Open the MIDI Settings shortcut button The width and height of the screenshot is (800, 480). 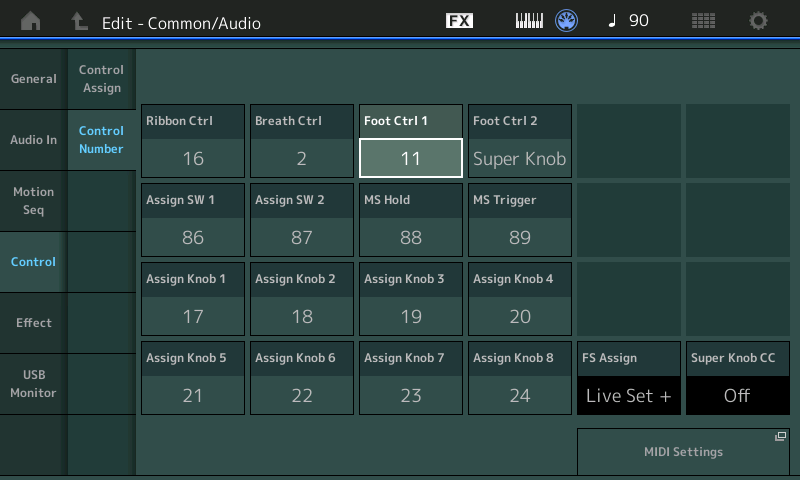683,452
